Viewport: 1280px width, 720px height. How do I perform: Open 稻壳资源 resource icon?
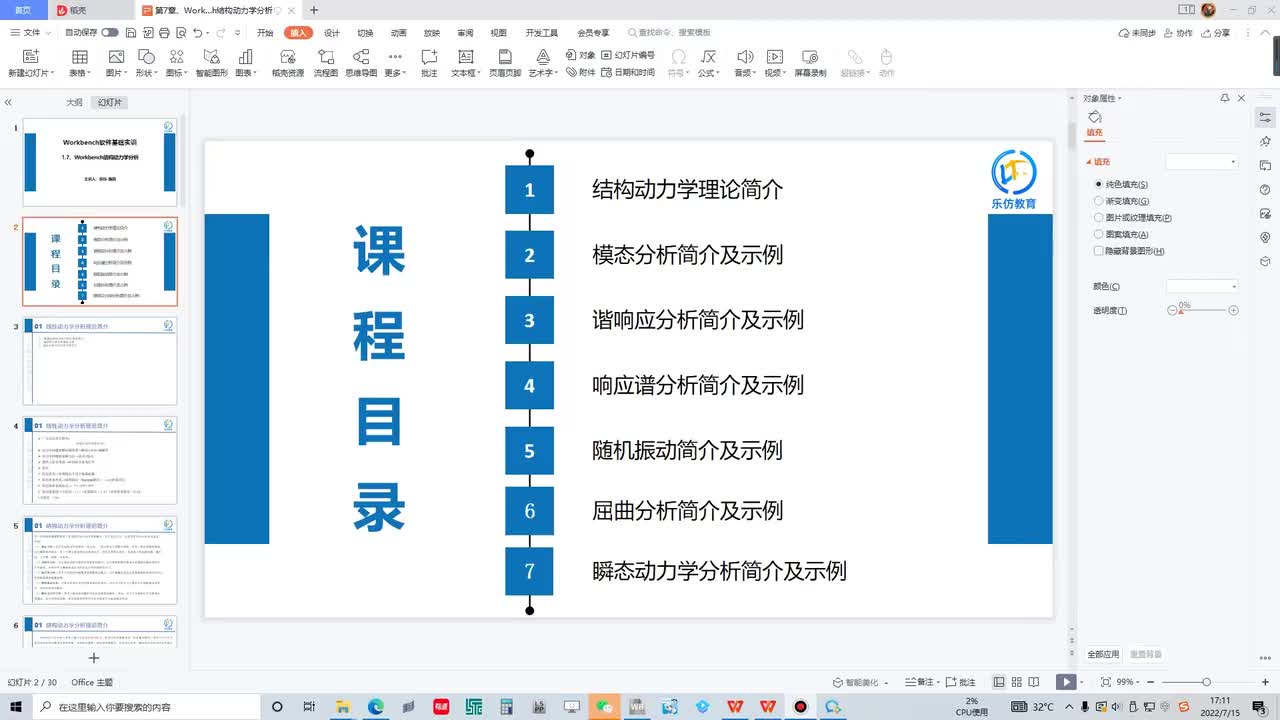288,57
